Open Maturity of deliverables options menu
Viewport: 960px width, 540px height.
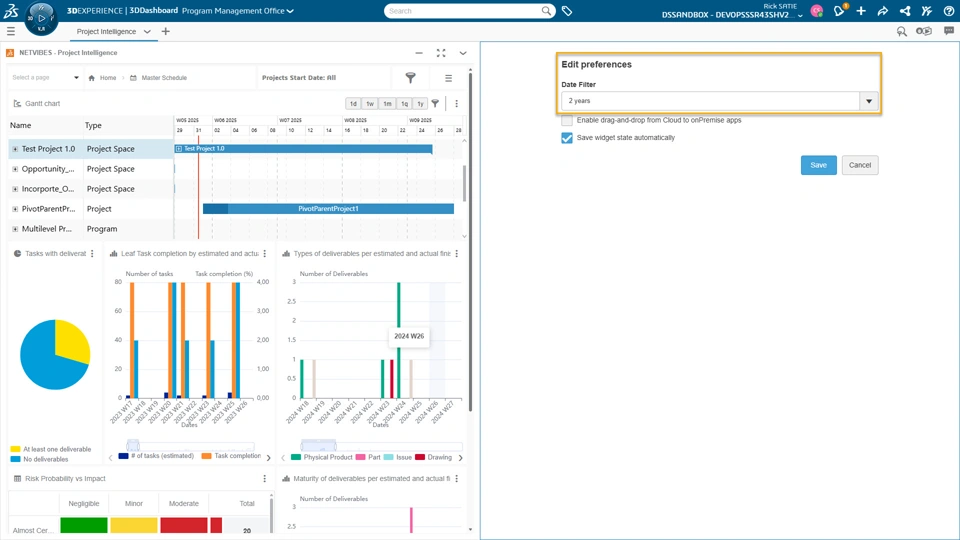[x=457, y=479]
